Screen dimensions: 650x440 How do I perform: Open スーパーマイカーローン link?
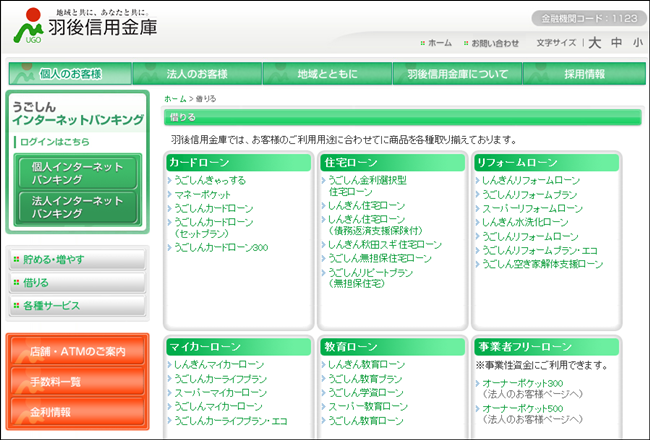pyautogui.click(x=220, y=393)
